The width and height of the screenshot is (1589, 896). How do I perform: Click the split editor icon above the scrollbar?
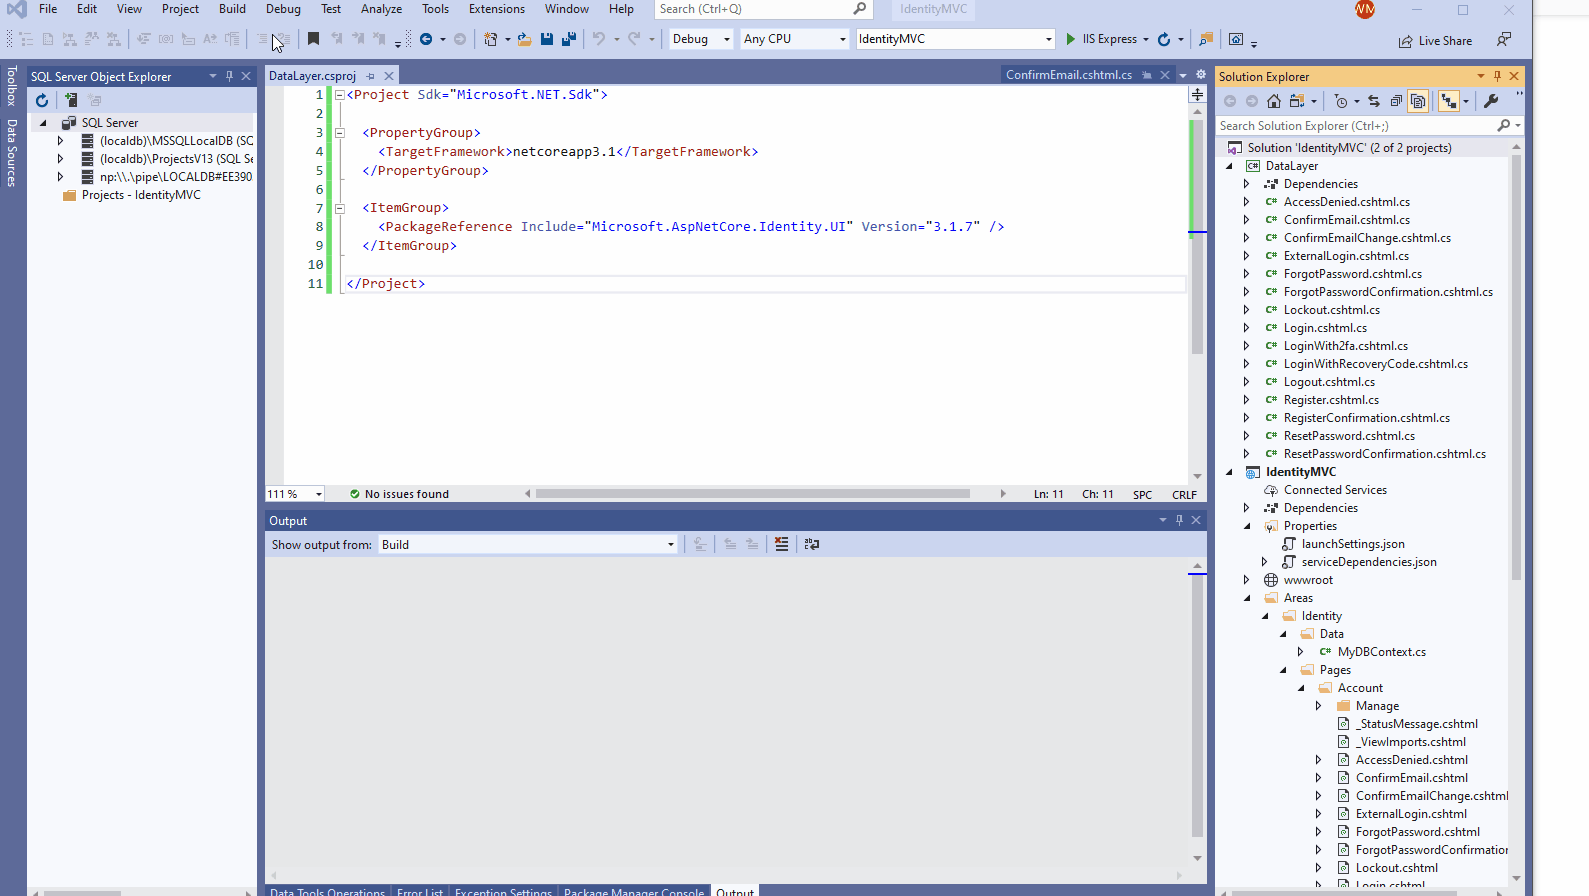(x=1197, y=94)
